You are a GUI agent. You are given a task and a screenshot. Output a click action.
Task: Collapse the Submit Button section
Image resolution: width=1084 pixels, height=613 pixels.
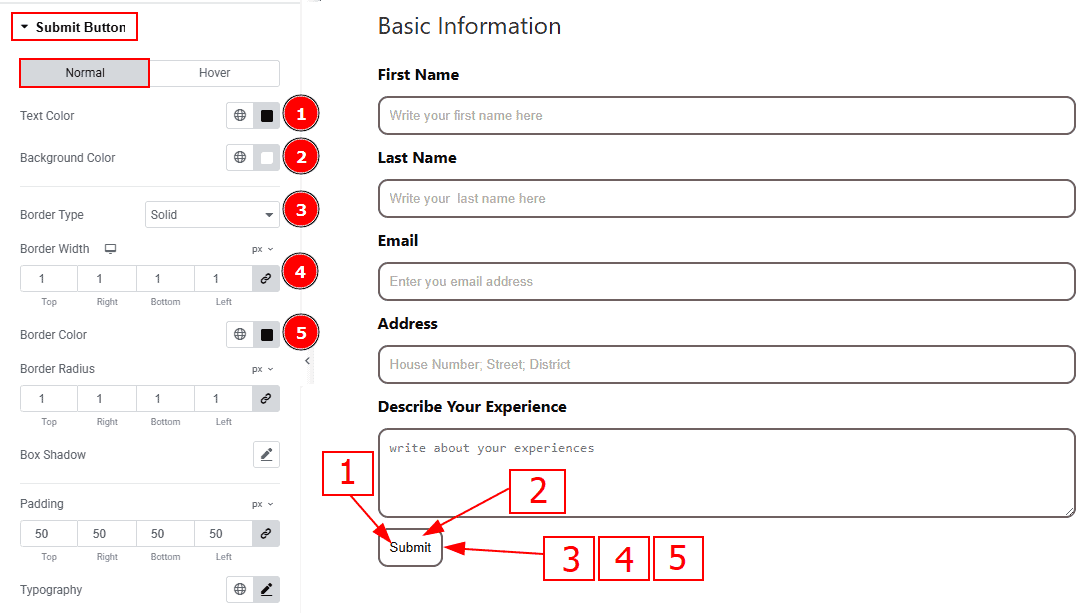point(73,27)
